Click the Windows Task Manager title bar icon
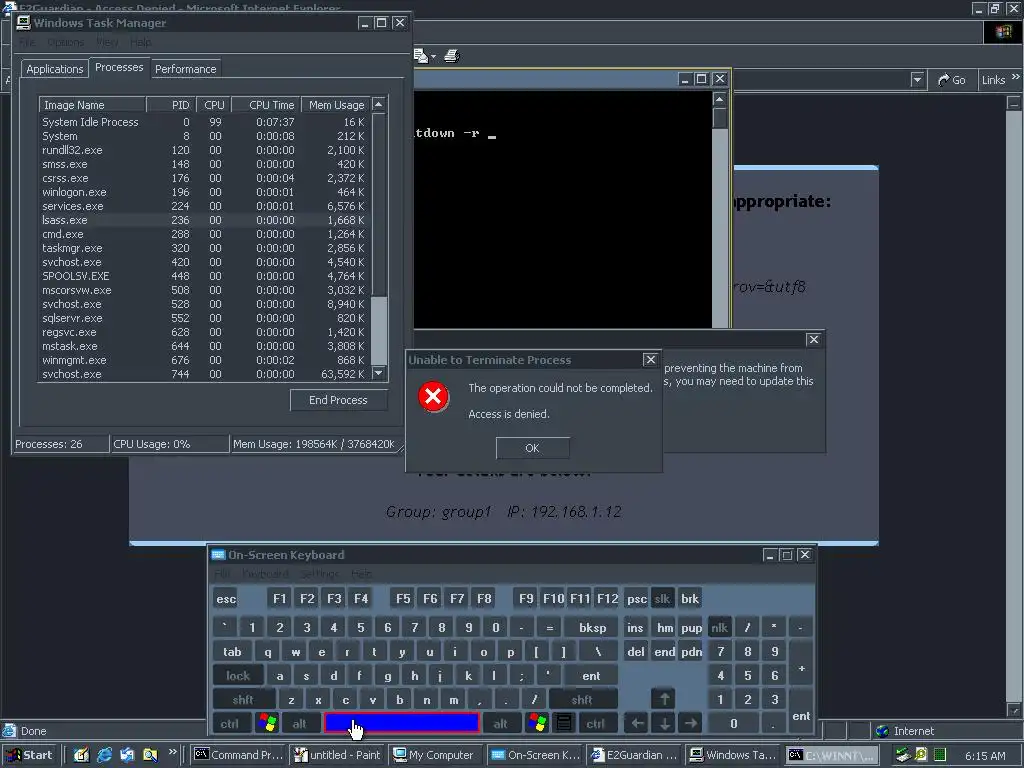 click(x=24, y=23)
